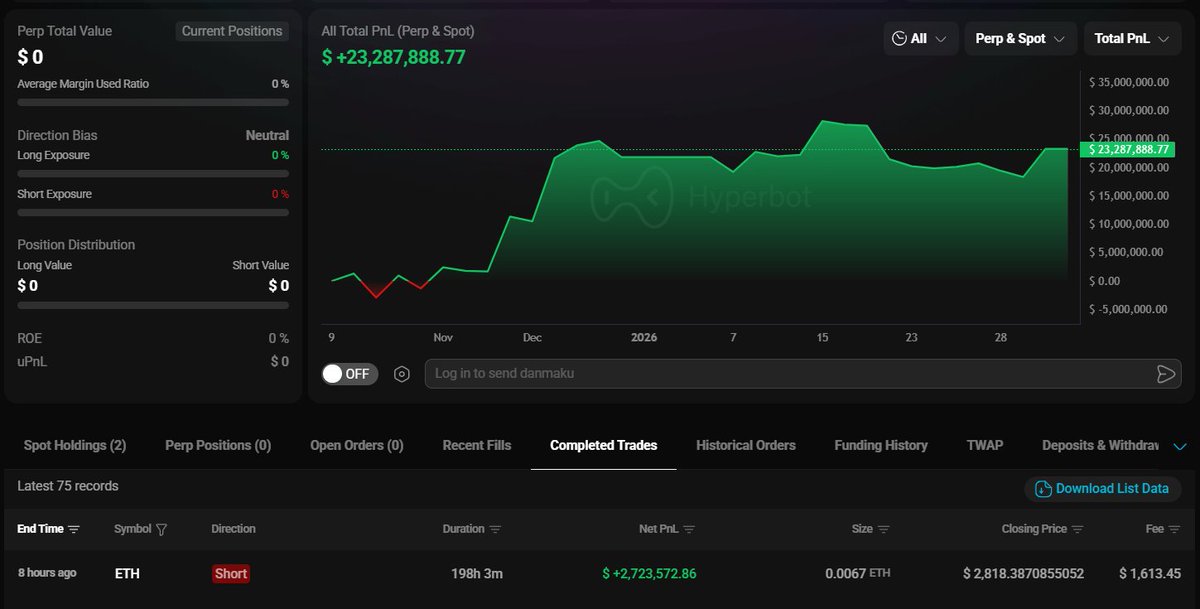Click the Current Positions button
The width and height of the screenshot is (1200, 609).
[x=232, y=31]
